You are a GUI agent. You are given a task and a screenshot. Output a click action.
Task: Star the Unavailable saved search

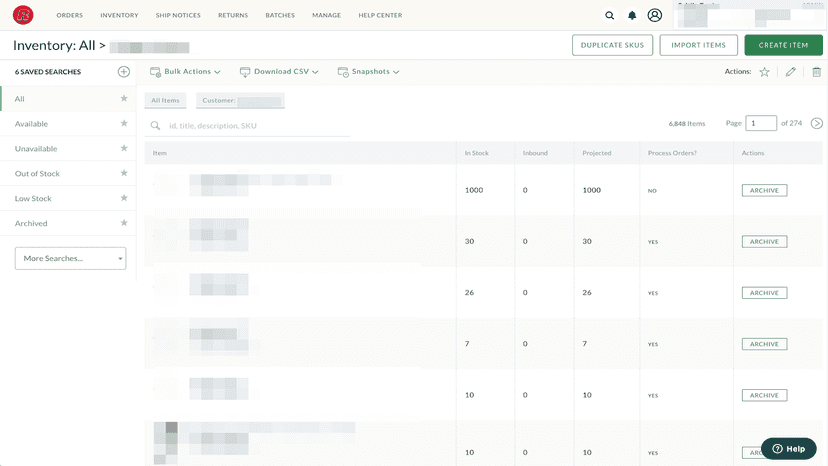(124, 148)
